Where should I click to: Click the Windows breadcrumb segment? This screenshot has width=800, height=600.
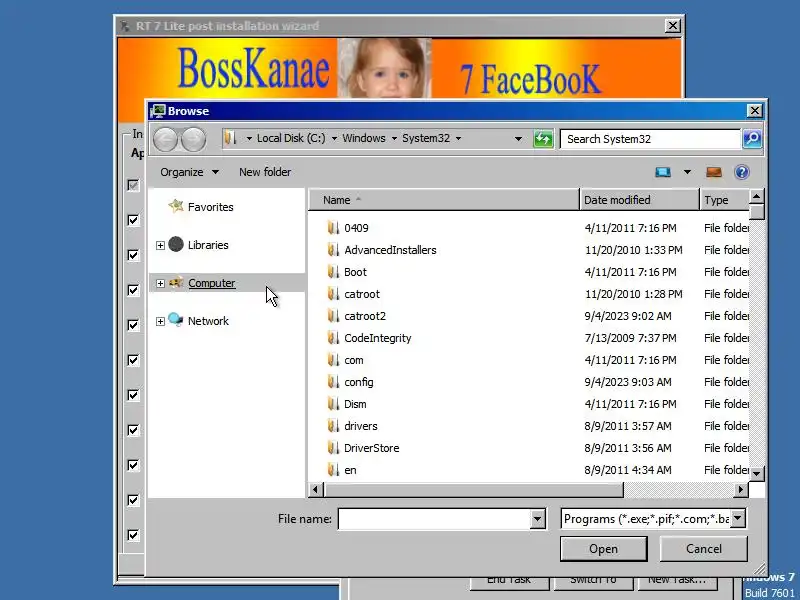pos(364,138)
